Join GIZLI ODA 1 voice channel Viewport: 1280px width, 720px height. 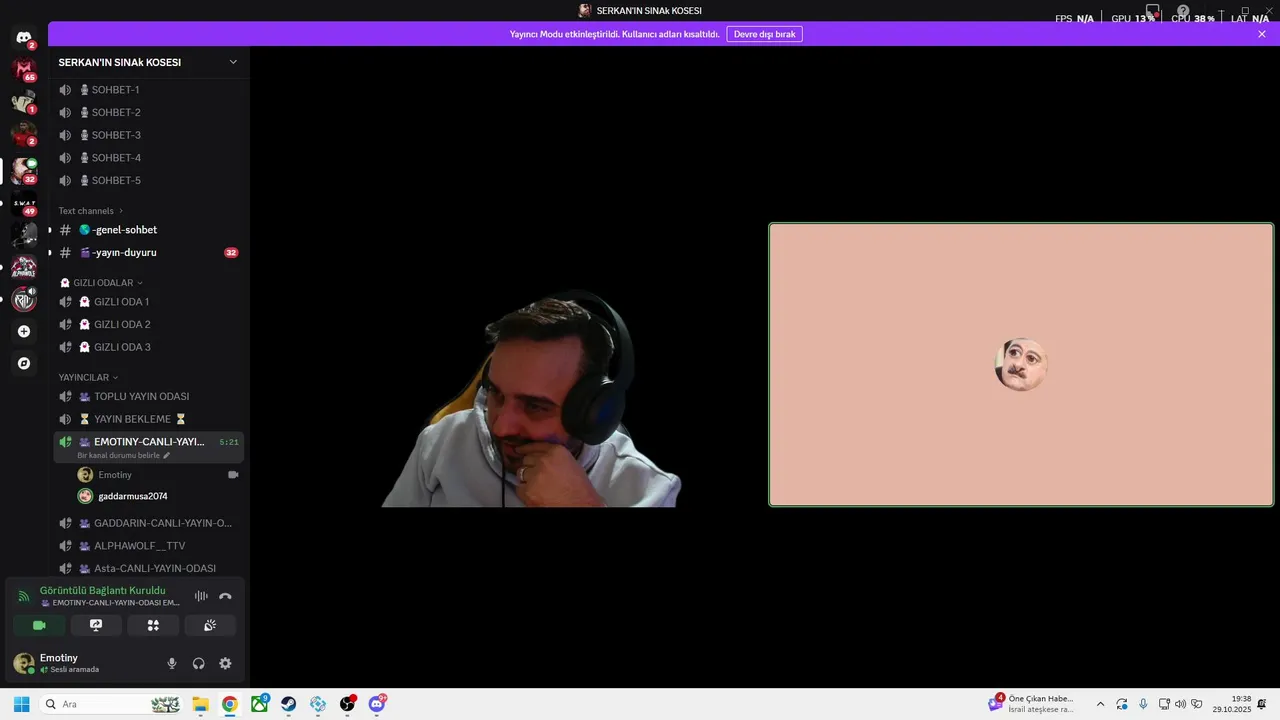click(x=149, y=302)
